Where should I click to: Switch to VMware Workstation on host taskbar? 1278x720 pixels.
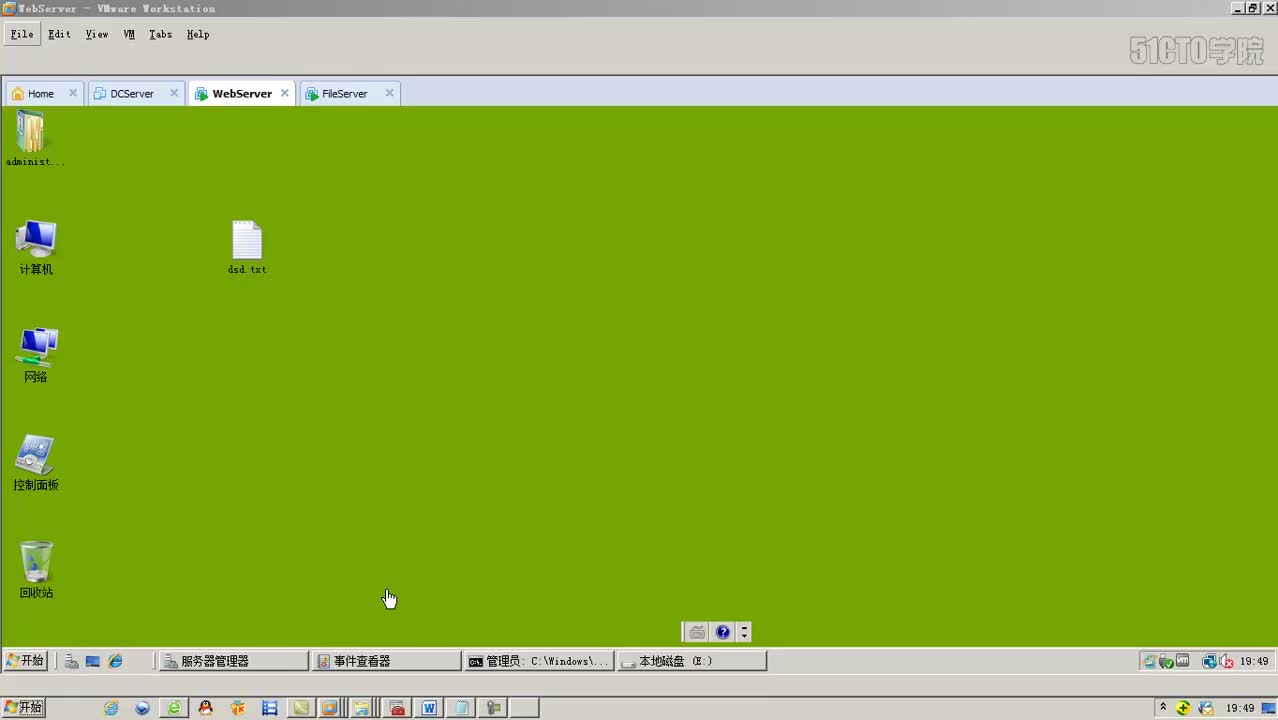(329, 708)
